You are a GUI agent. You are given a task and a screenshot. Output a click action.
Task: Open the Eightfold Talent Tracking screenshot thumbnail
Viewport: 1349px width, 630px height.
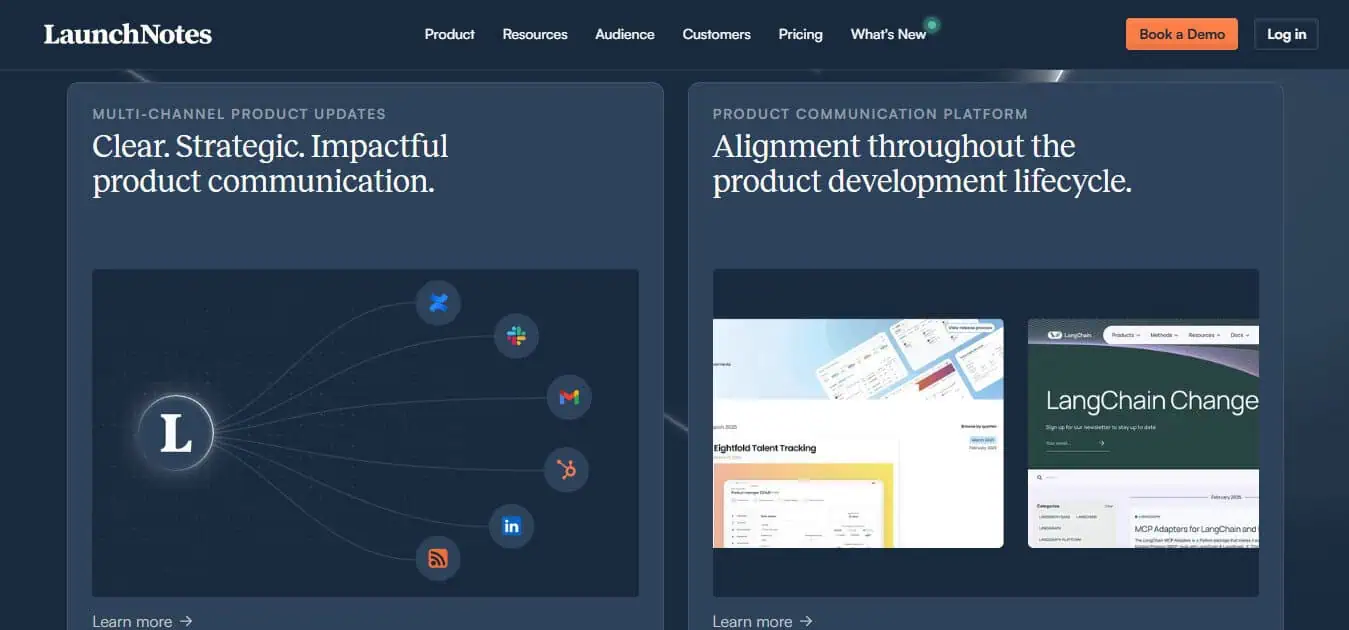point(858,433)
